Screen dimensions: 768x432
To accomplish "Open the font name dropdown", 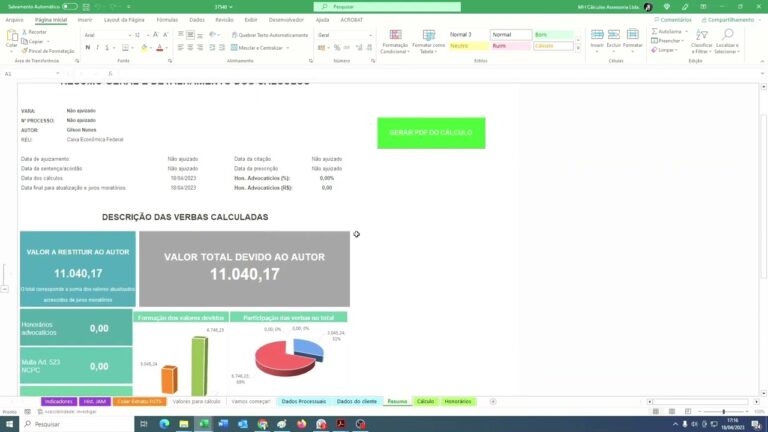I will pos(130,35).
